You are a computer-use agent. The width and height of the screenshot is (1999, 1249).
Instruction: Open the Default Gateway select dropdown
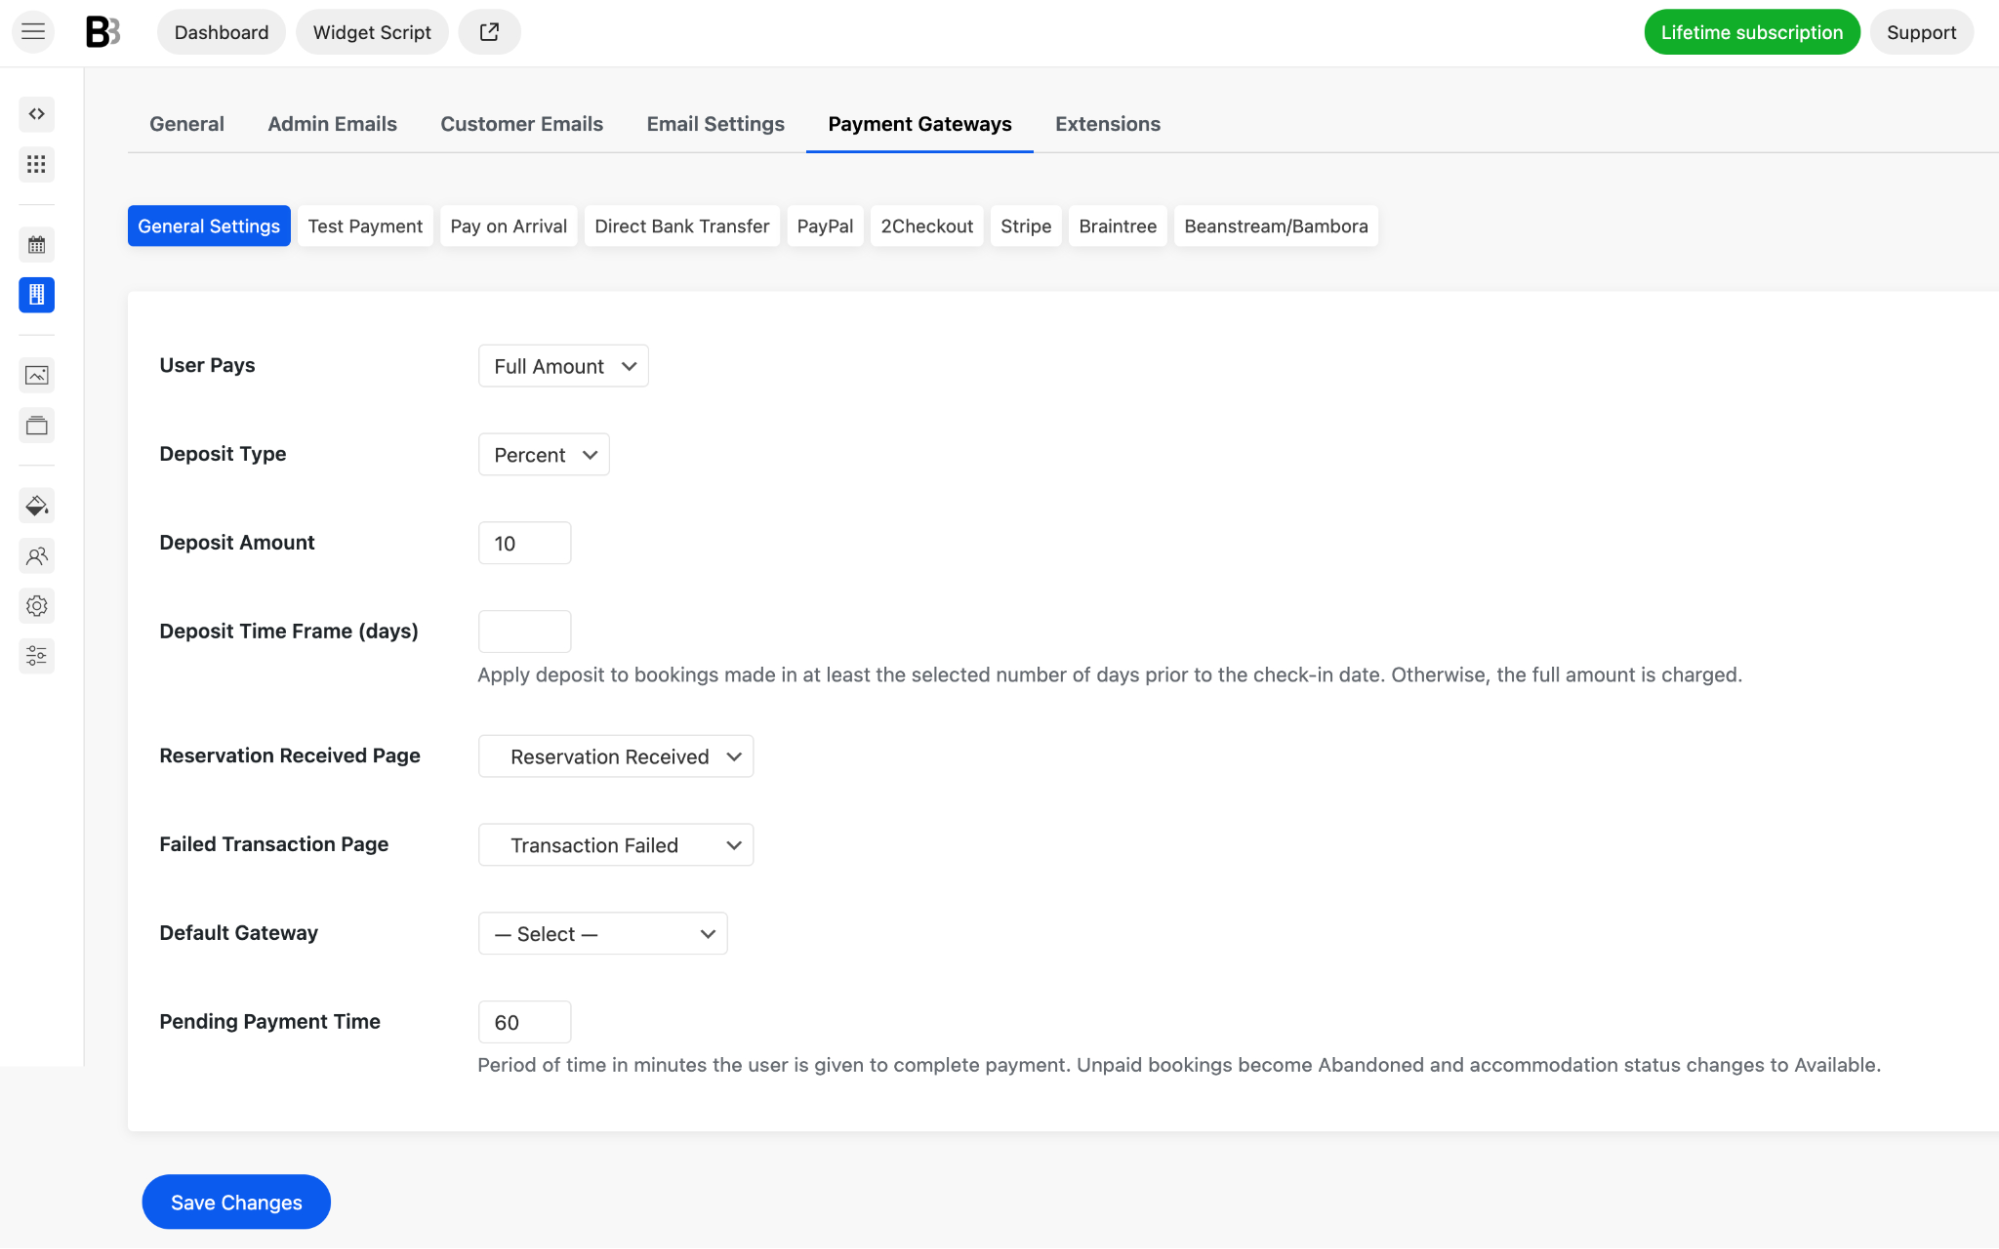tap(603, 934)
